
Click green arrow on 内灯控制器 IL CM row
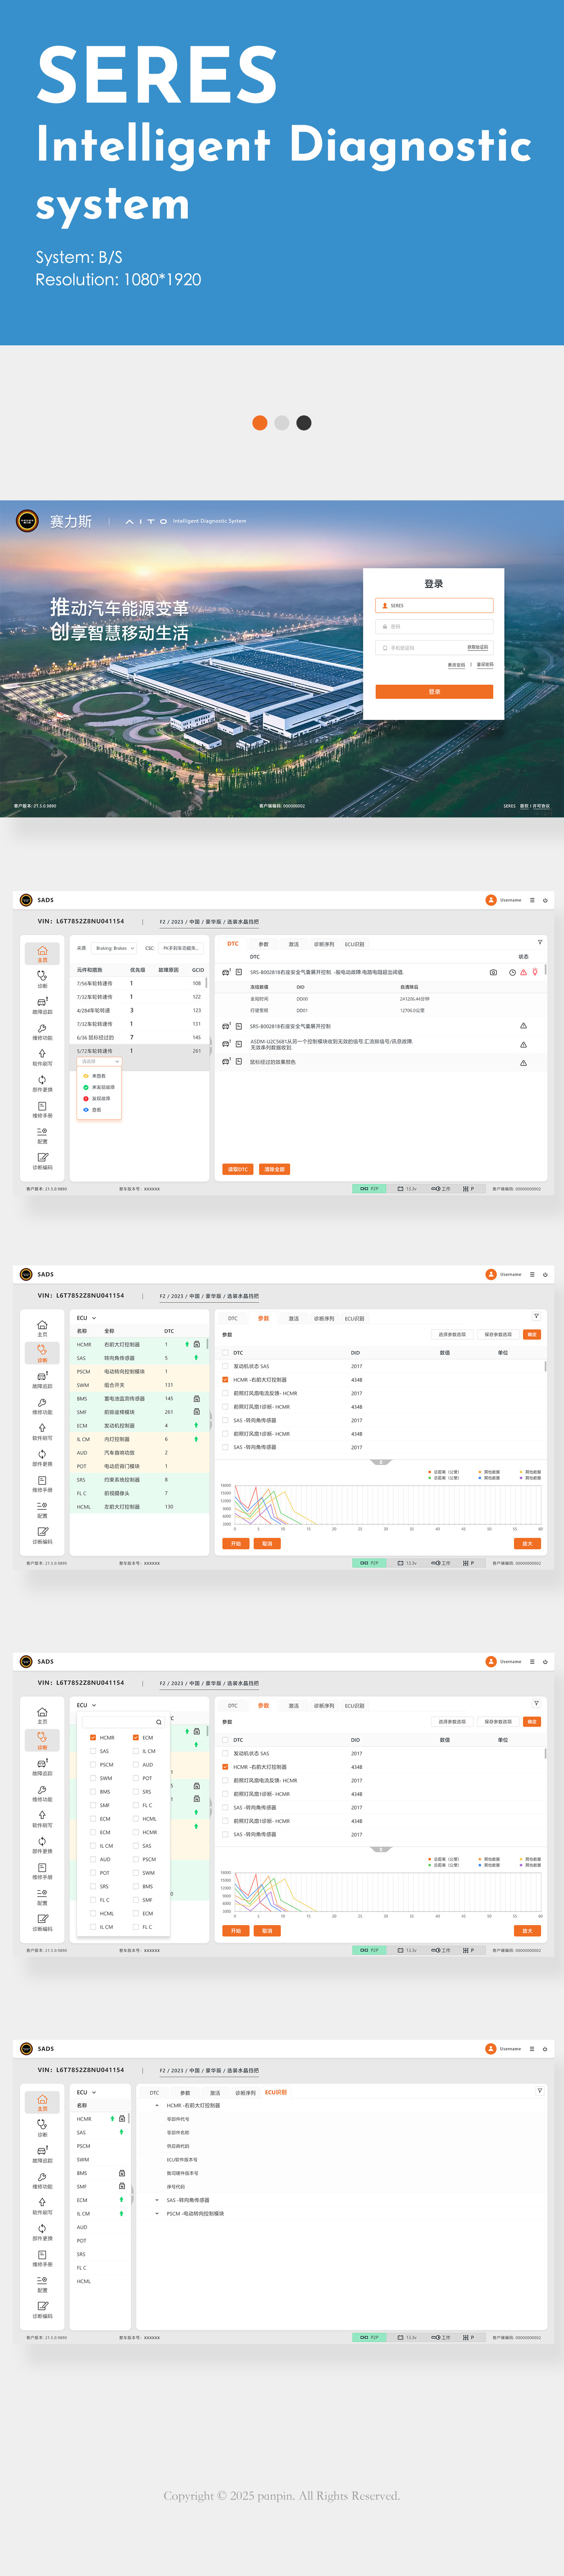coord(196,1439)
